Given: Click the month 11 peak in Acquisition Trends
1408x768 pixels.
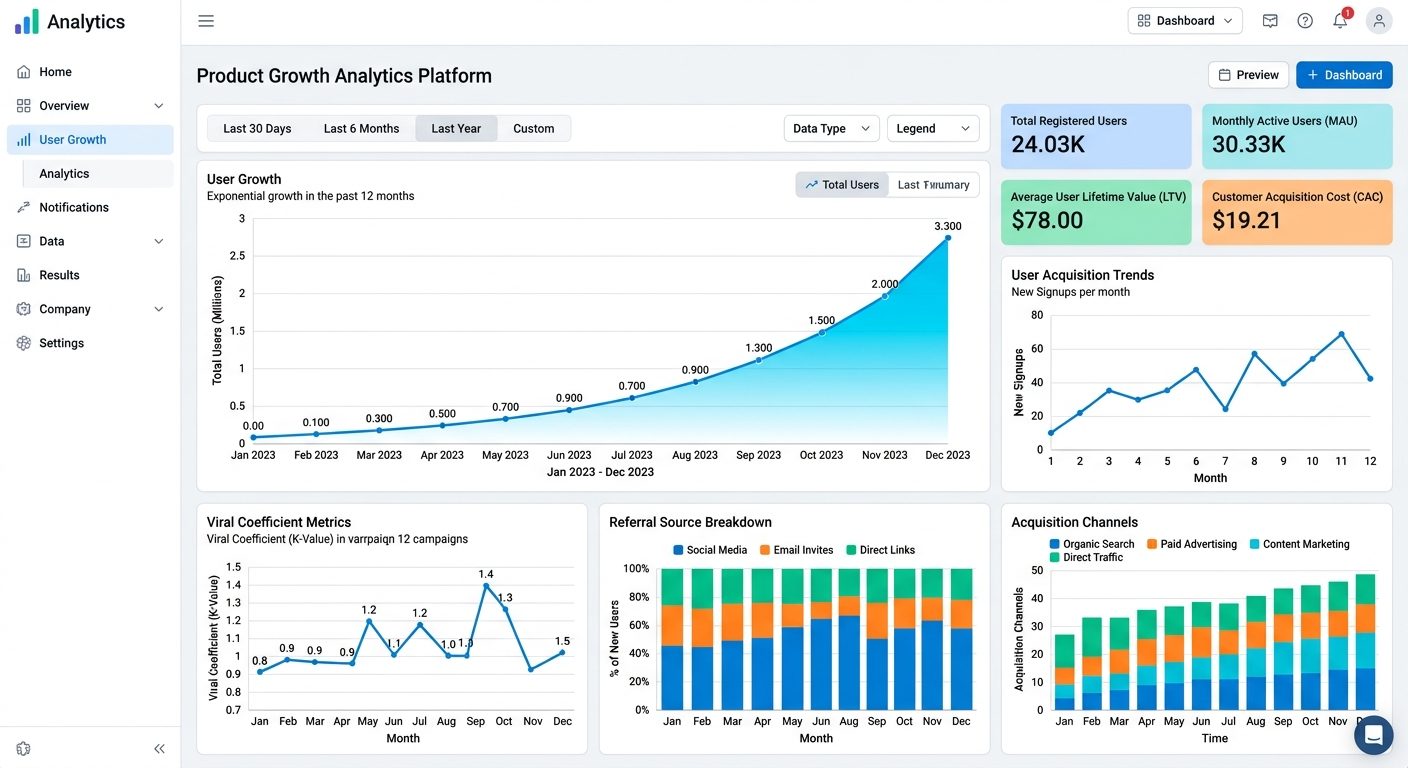Looking at the screenshot, I should pyautogui.click(x=1341, y=334).
